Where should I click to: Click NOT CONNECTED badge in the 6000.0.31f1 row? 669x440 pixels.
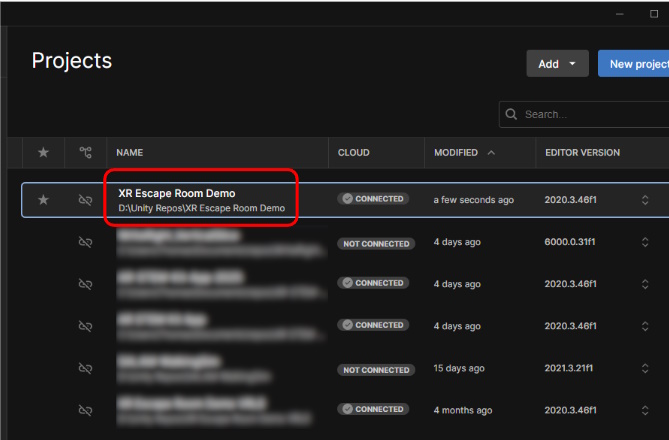coord(376,244)
